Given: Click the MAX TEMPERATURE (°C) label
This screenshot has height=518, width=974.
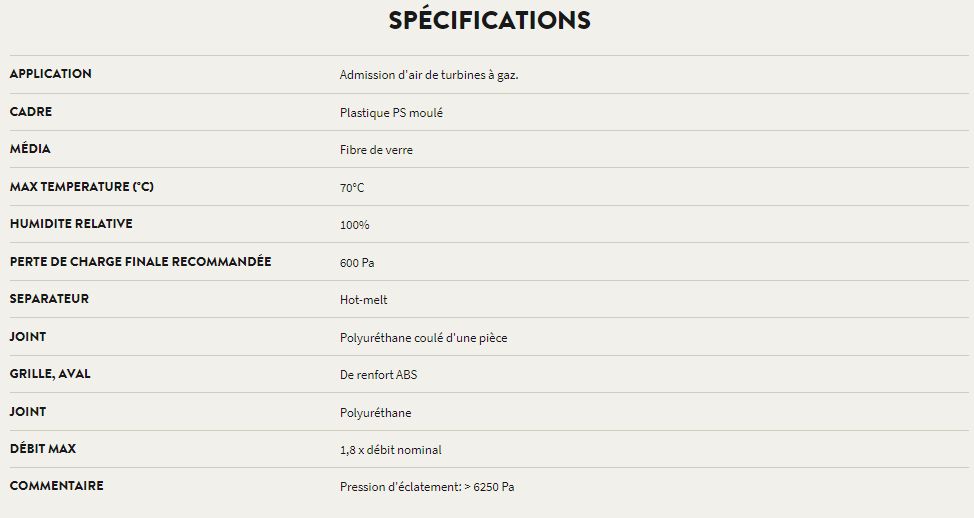Looking at the screenshot, I should (82, 187).
